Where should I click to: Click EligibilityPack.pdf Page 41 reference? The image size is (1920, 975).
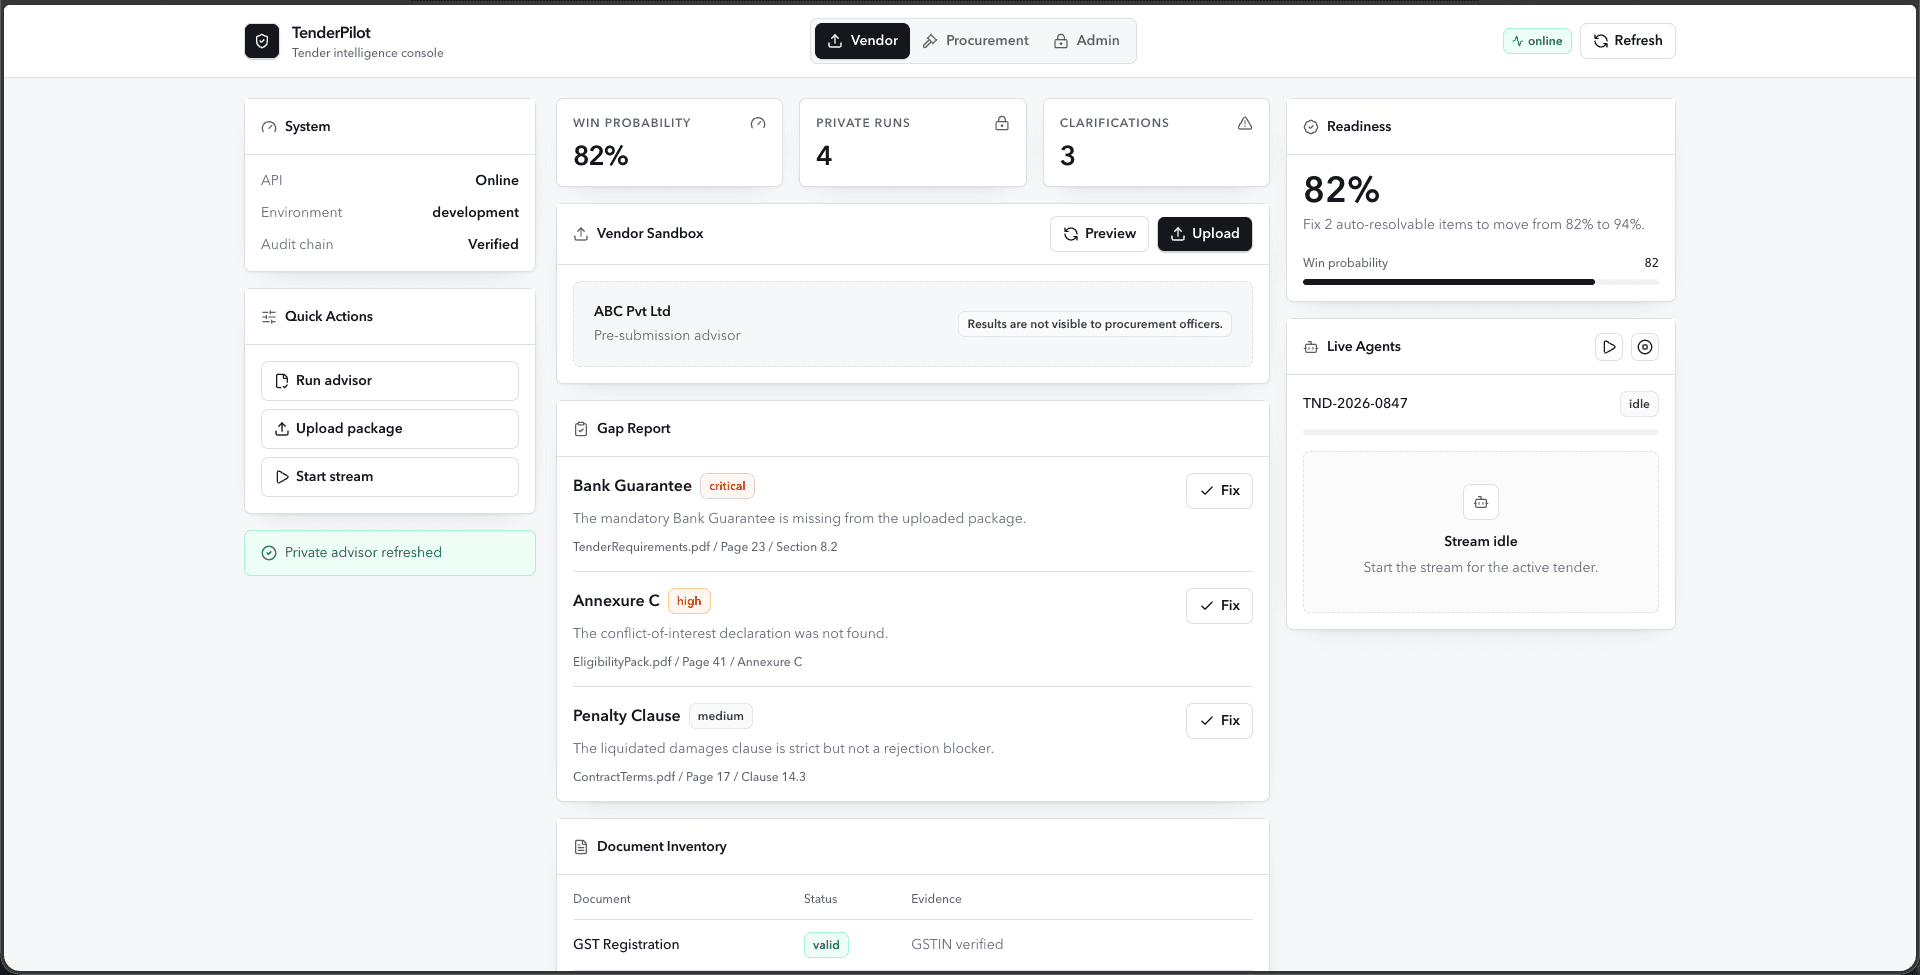tap(687, 662)
